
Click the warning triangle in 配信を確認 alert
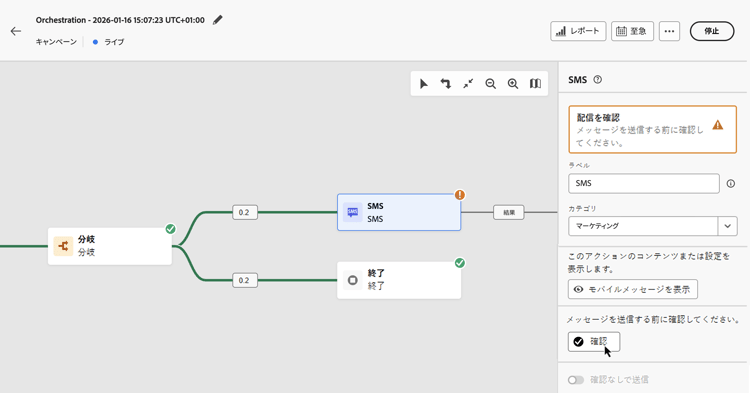717,125
